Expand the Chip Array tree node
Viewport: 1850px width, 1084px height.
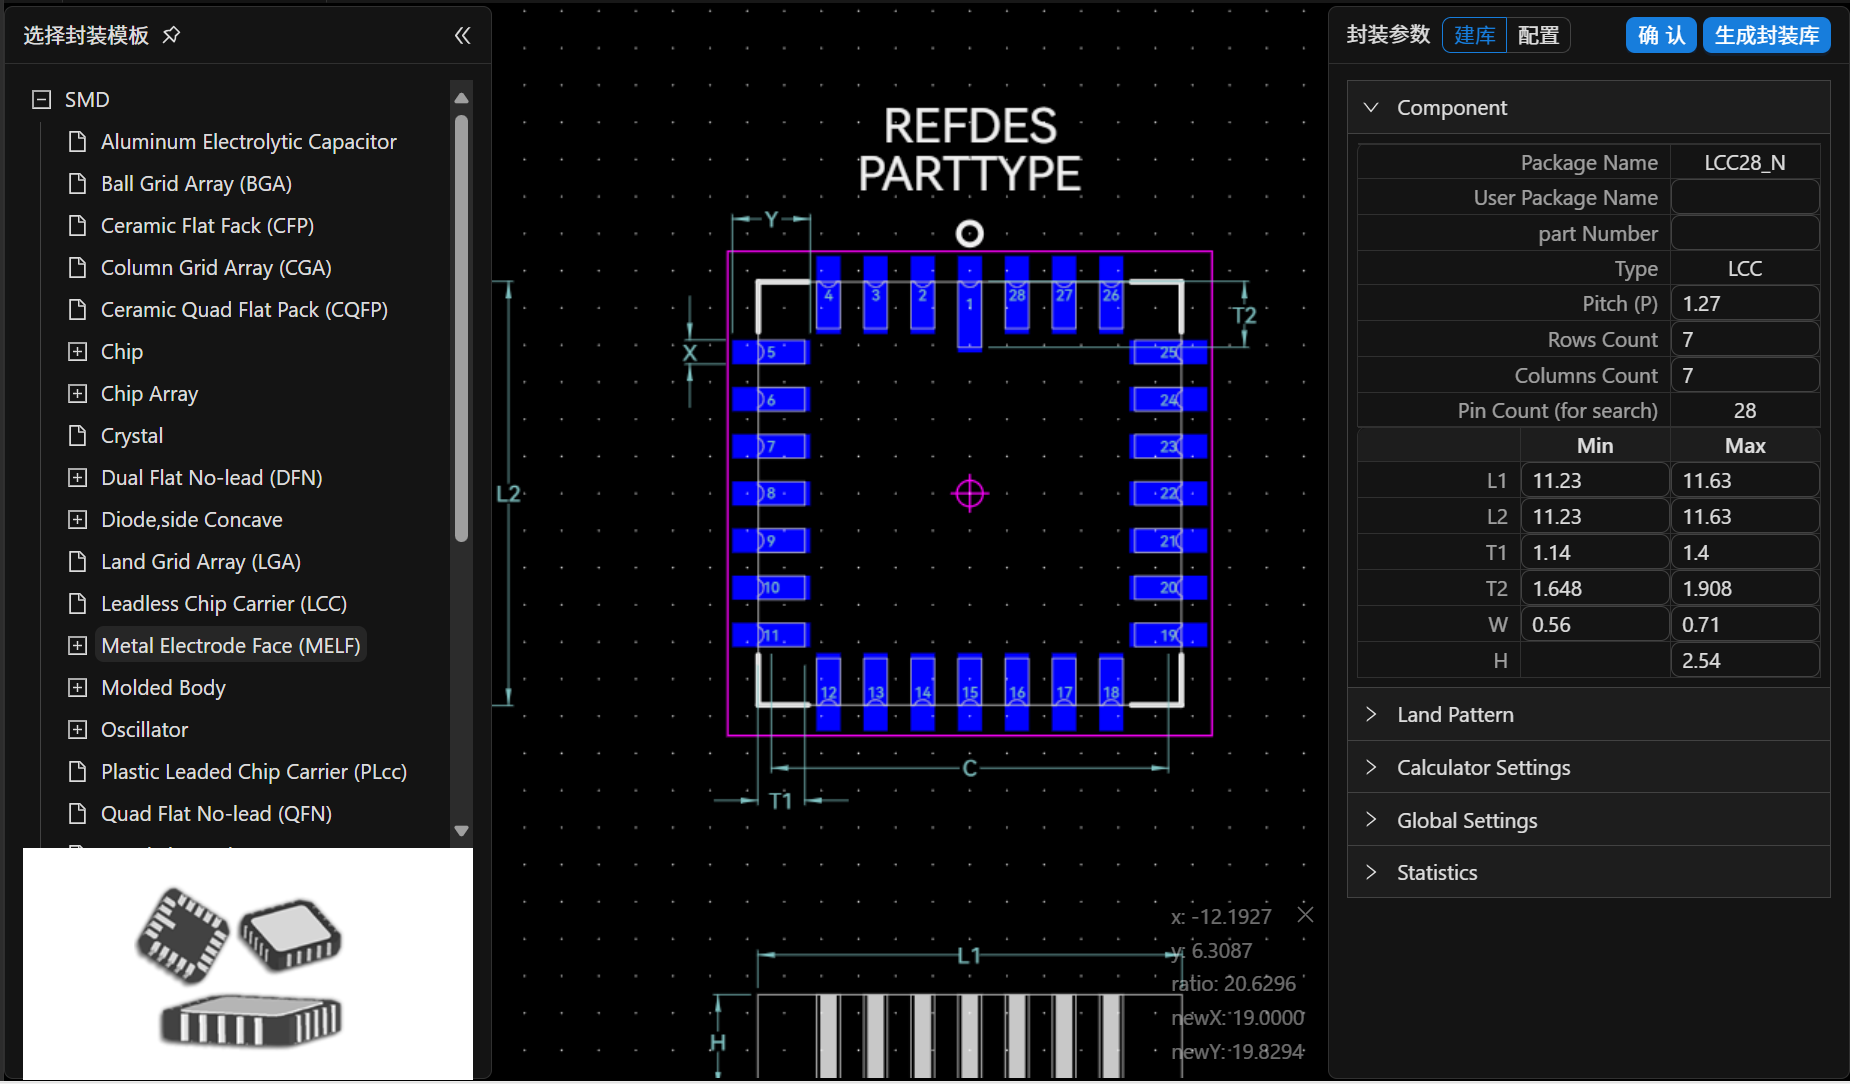click(77, 394)
